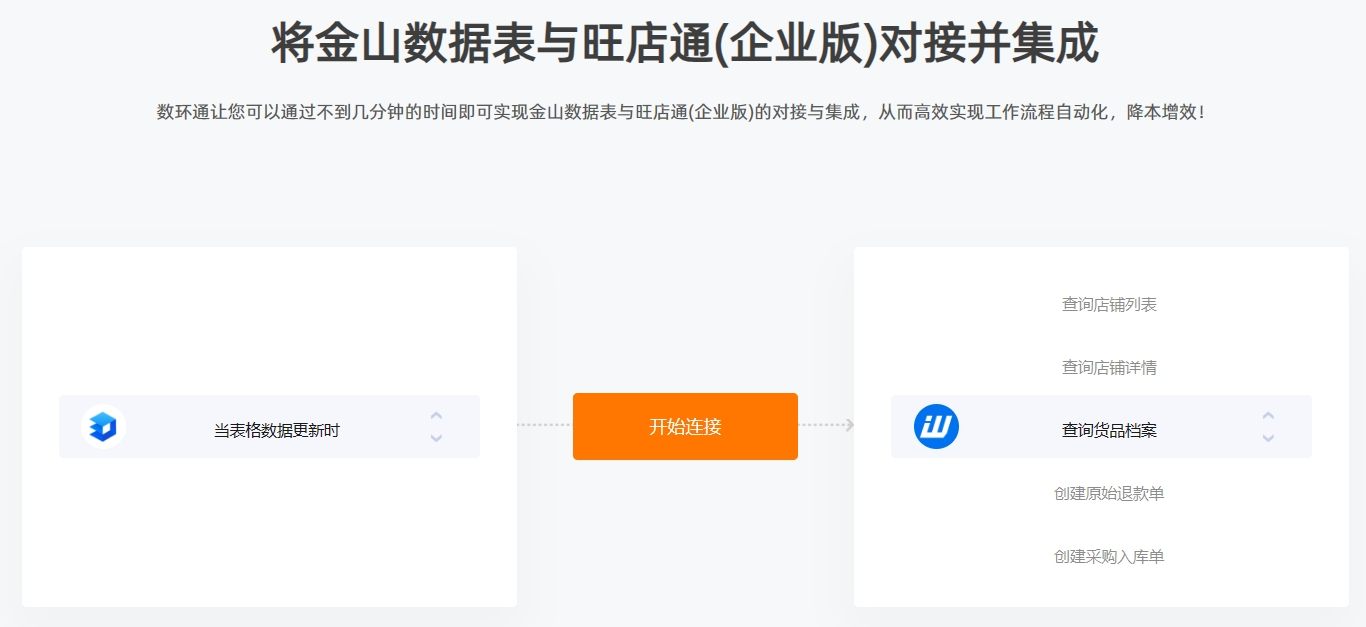
Task: Click the 金山数据表 blue cube icon
Action: (103, 427)
